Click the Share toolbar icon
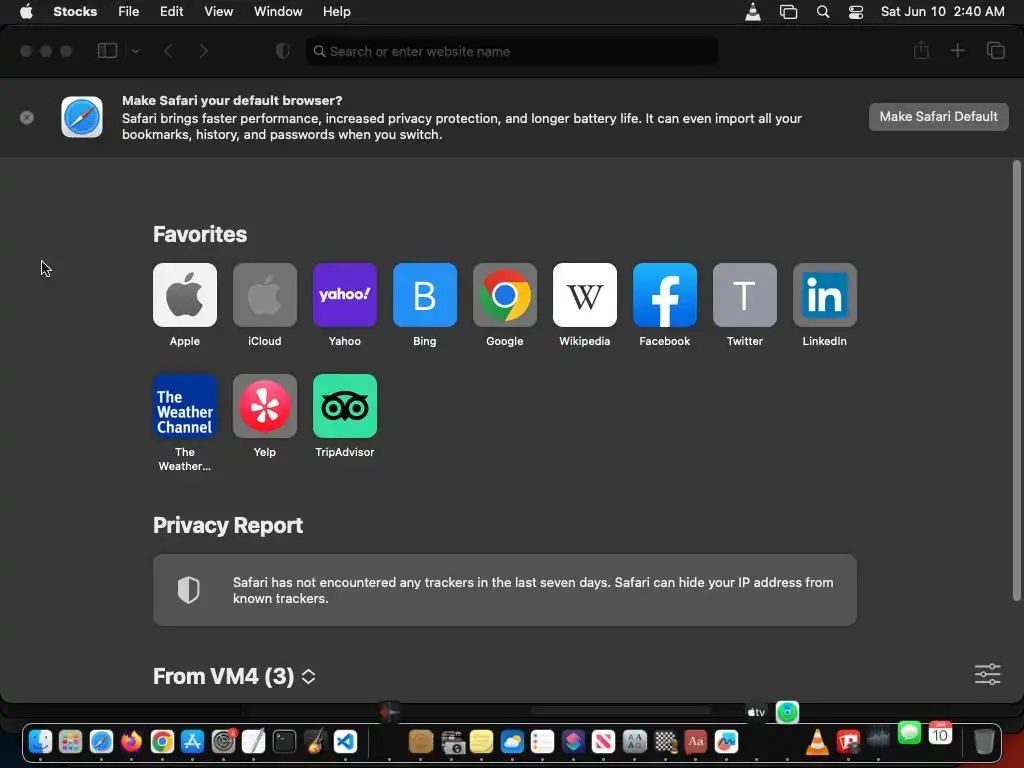The height and width of the screenshot is (768, 1024). [x=921, y=50]
